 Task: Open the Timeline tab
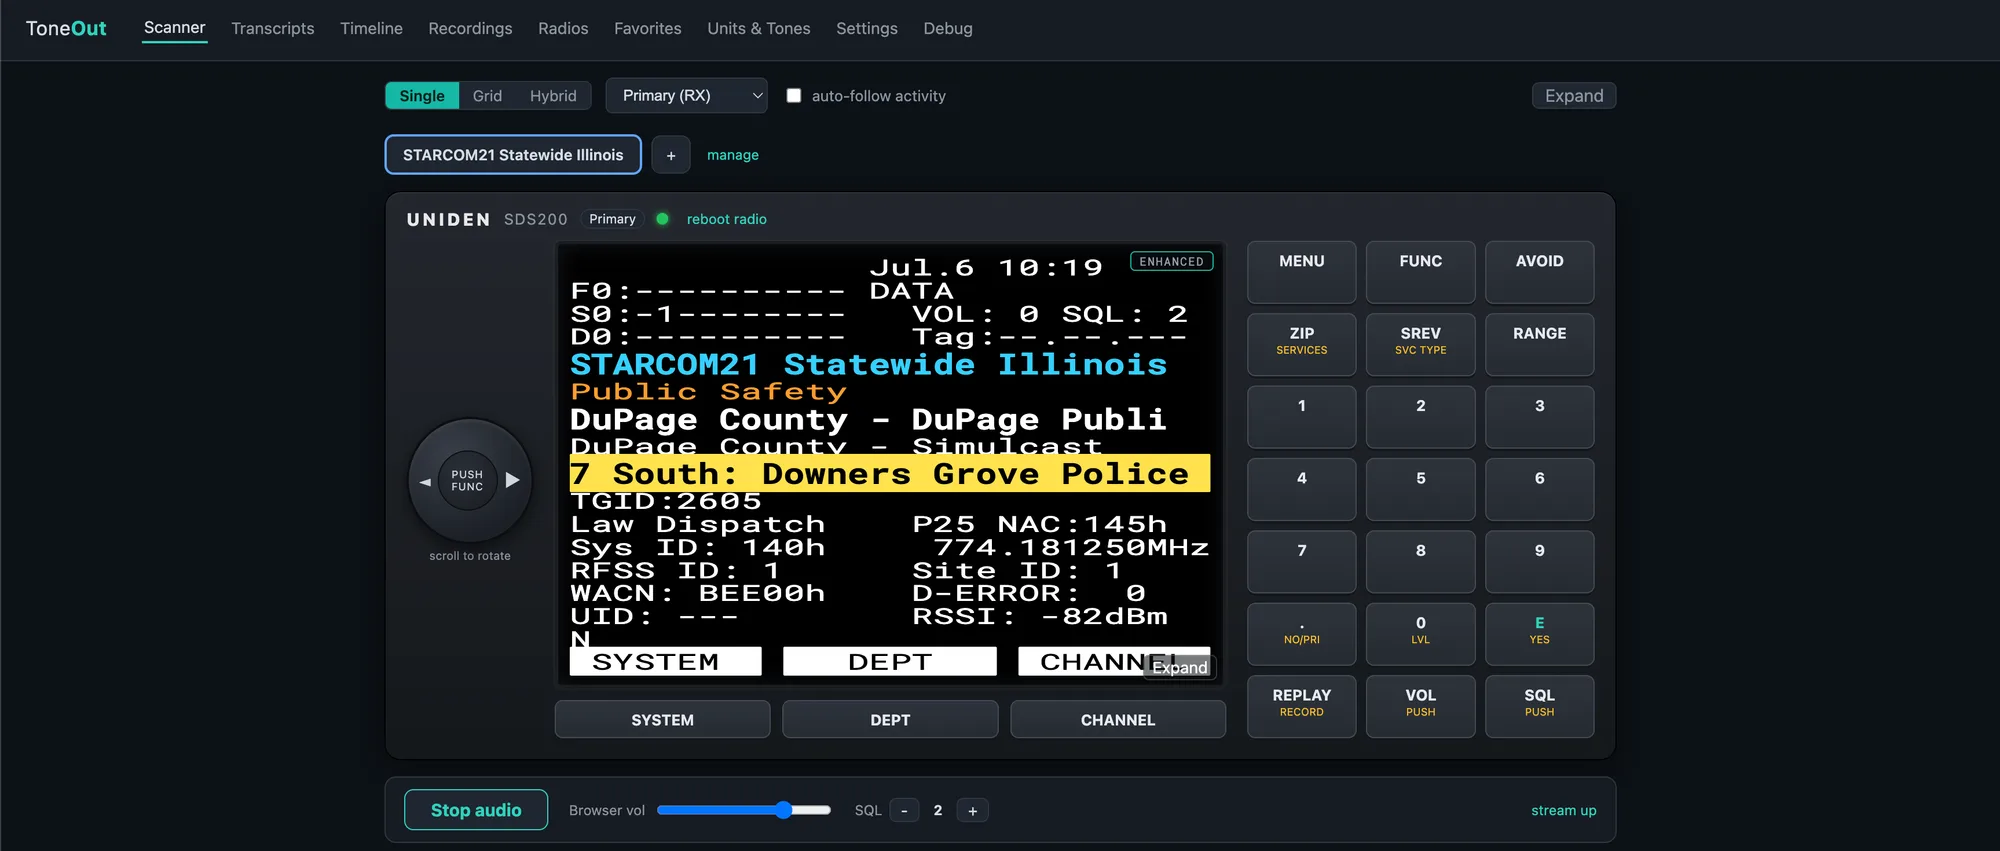(371, 29)
